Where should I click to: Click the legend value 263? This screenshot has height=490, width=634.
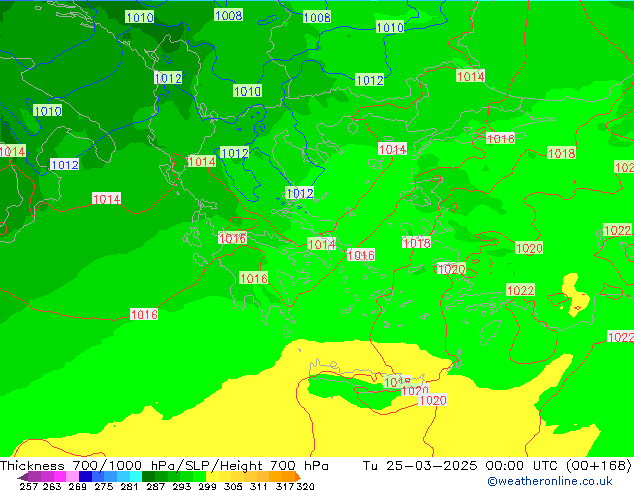click(x=52, y=486)
